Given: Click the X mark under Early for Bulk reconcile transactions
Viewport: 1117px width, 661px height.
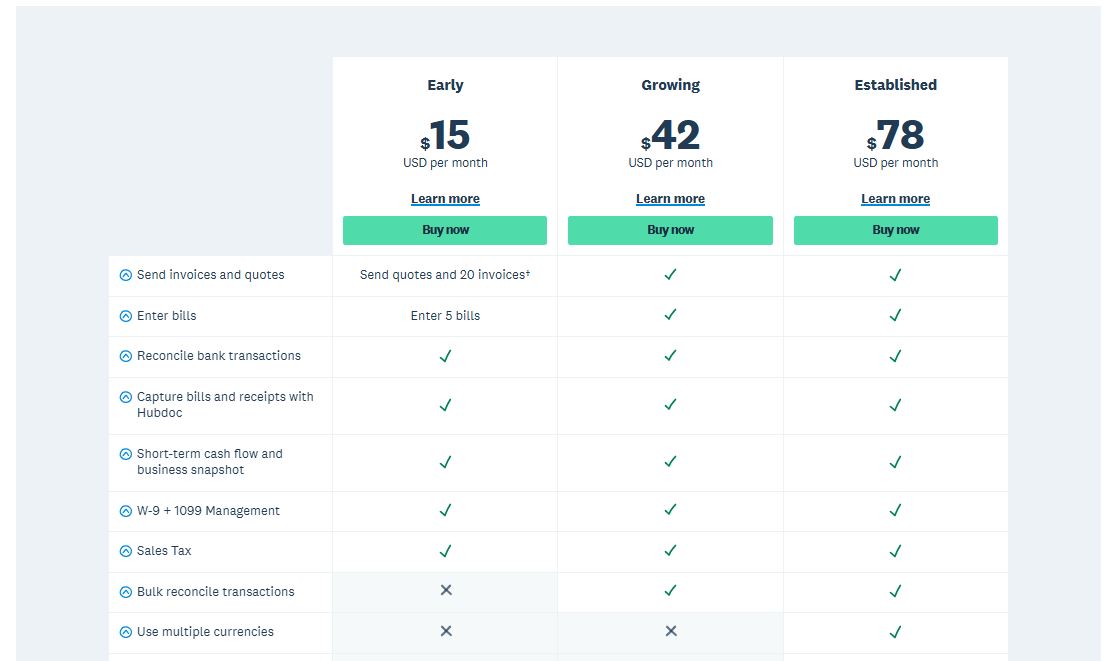Looking at the screenshot, I should [x=445, y=591].
